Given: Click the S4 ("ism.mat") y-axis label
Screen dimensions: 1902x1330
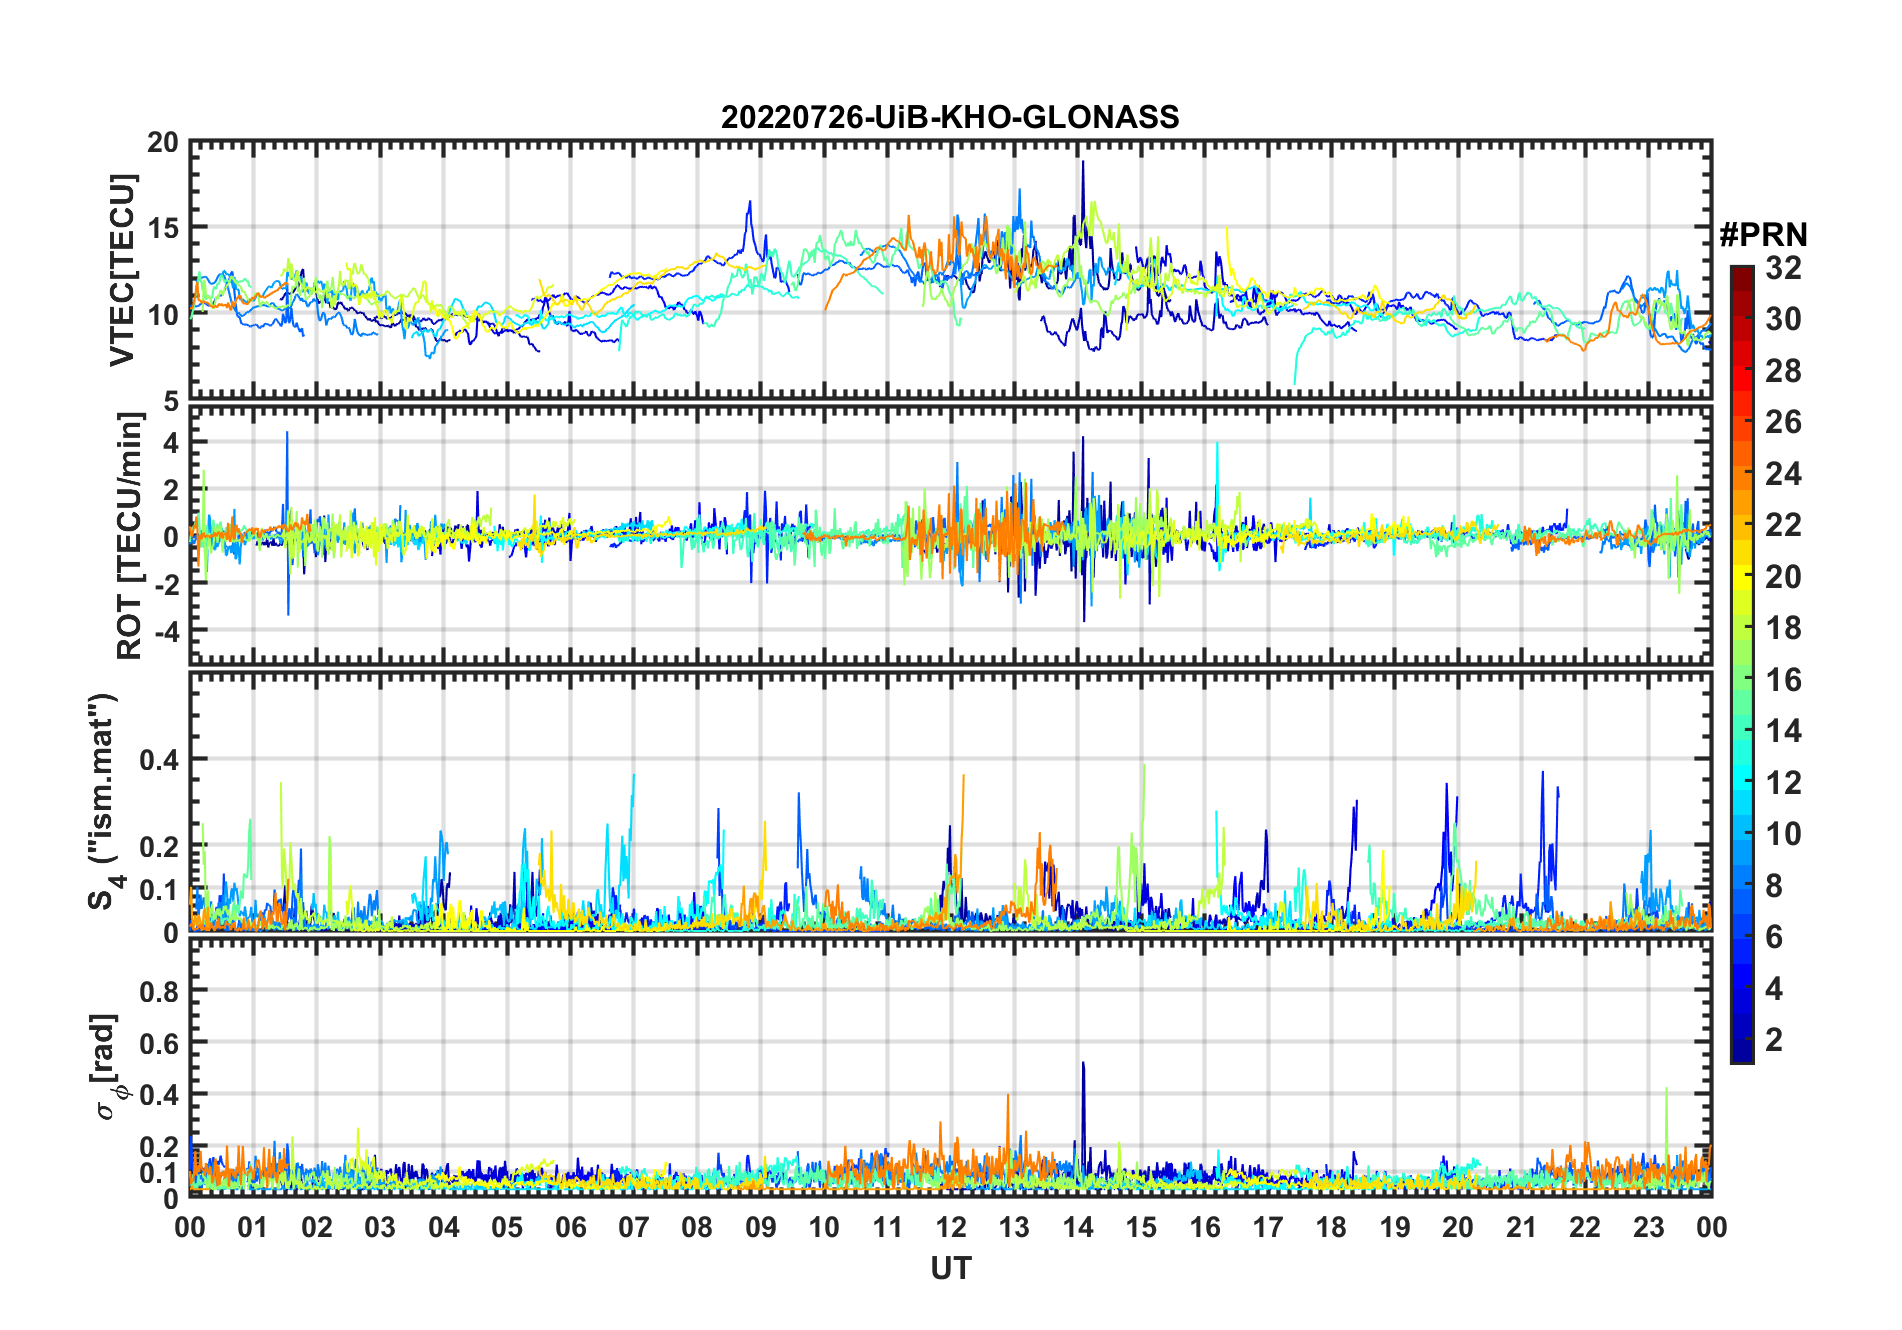Looking at the screenshot, I should coord(104,801).
